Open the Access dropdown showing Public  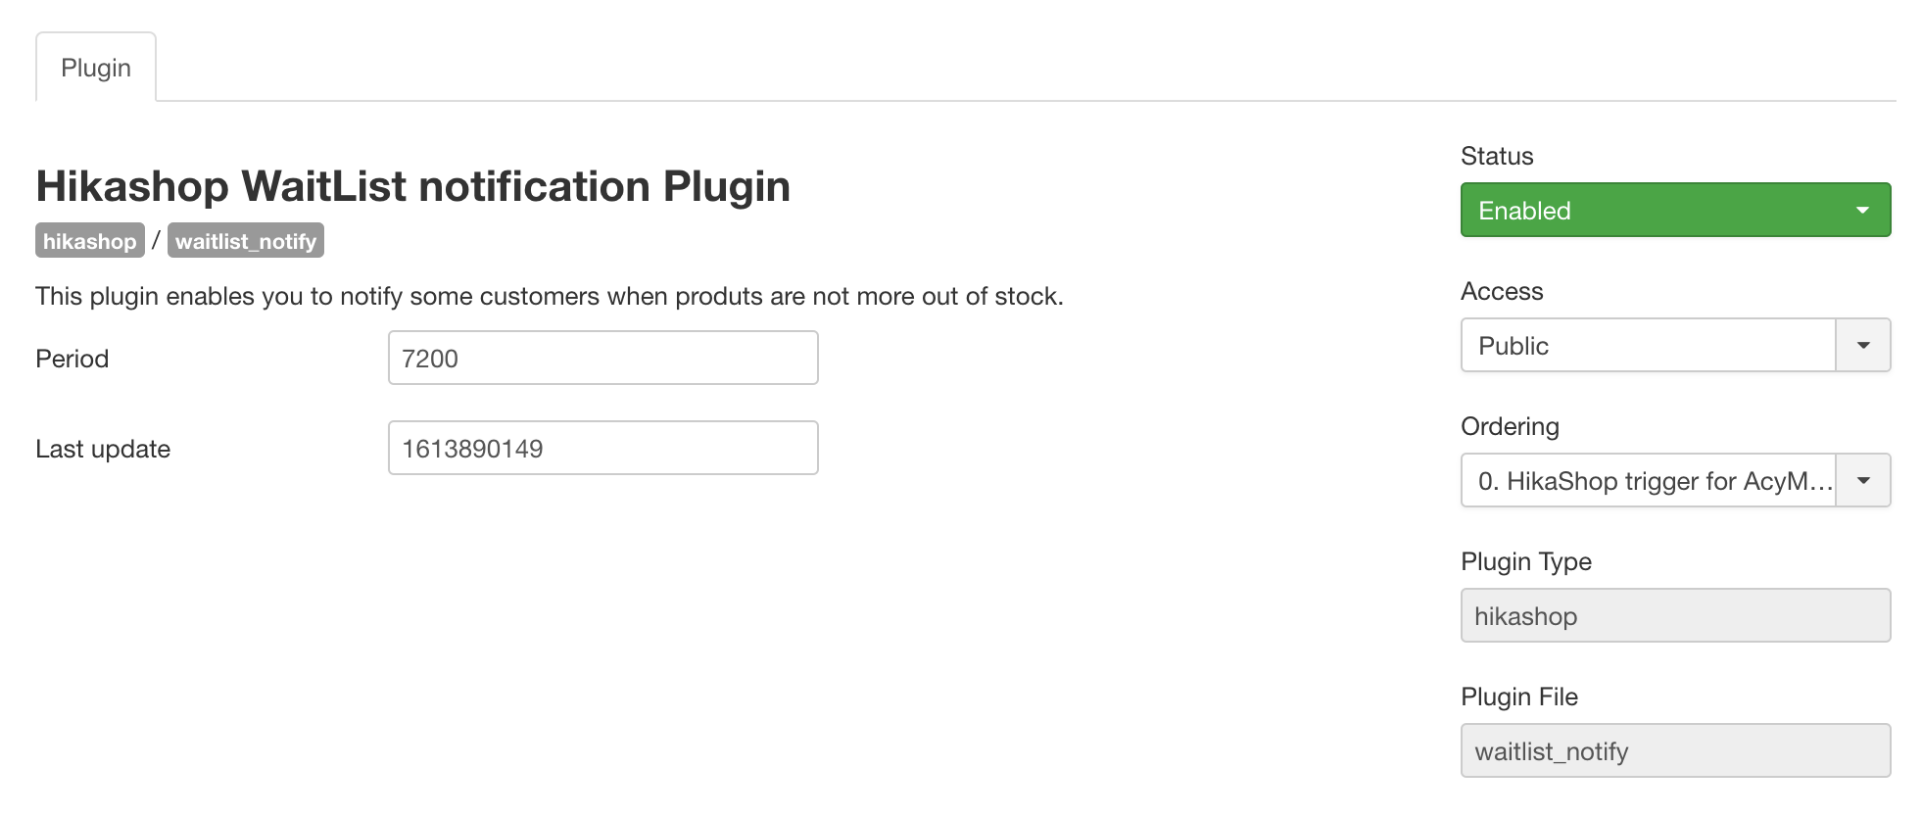(1648, 345)
